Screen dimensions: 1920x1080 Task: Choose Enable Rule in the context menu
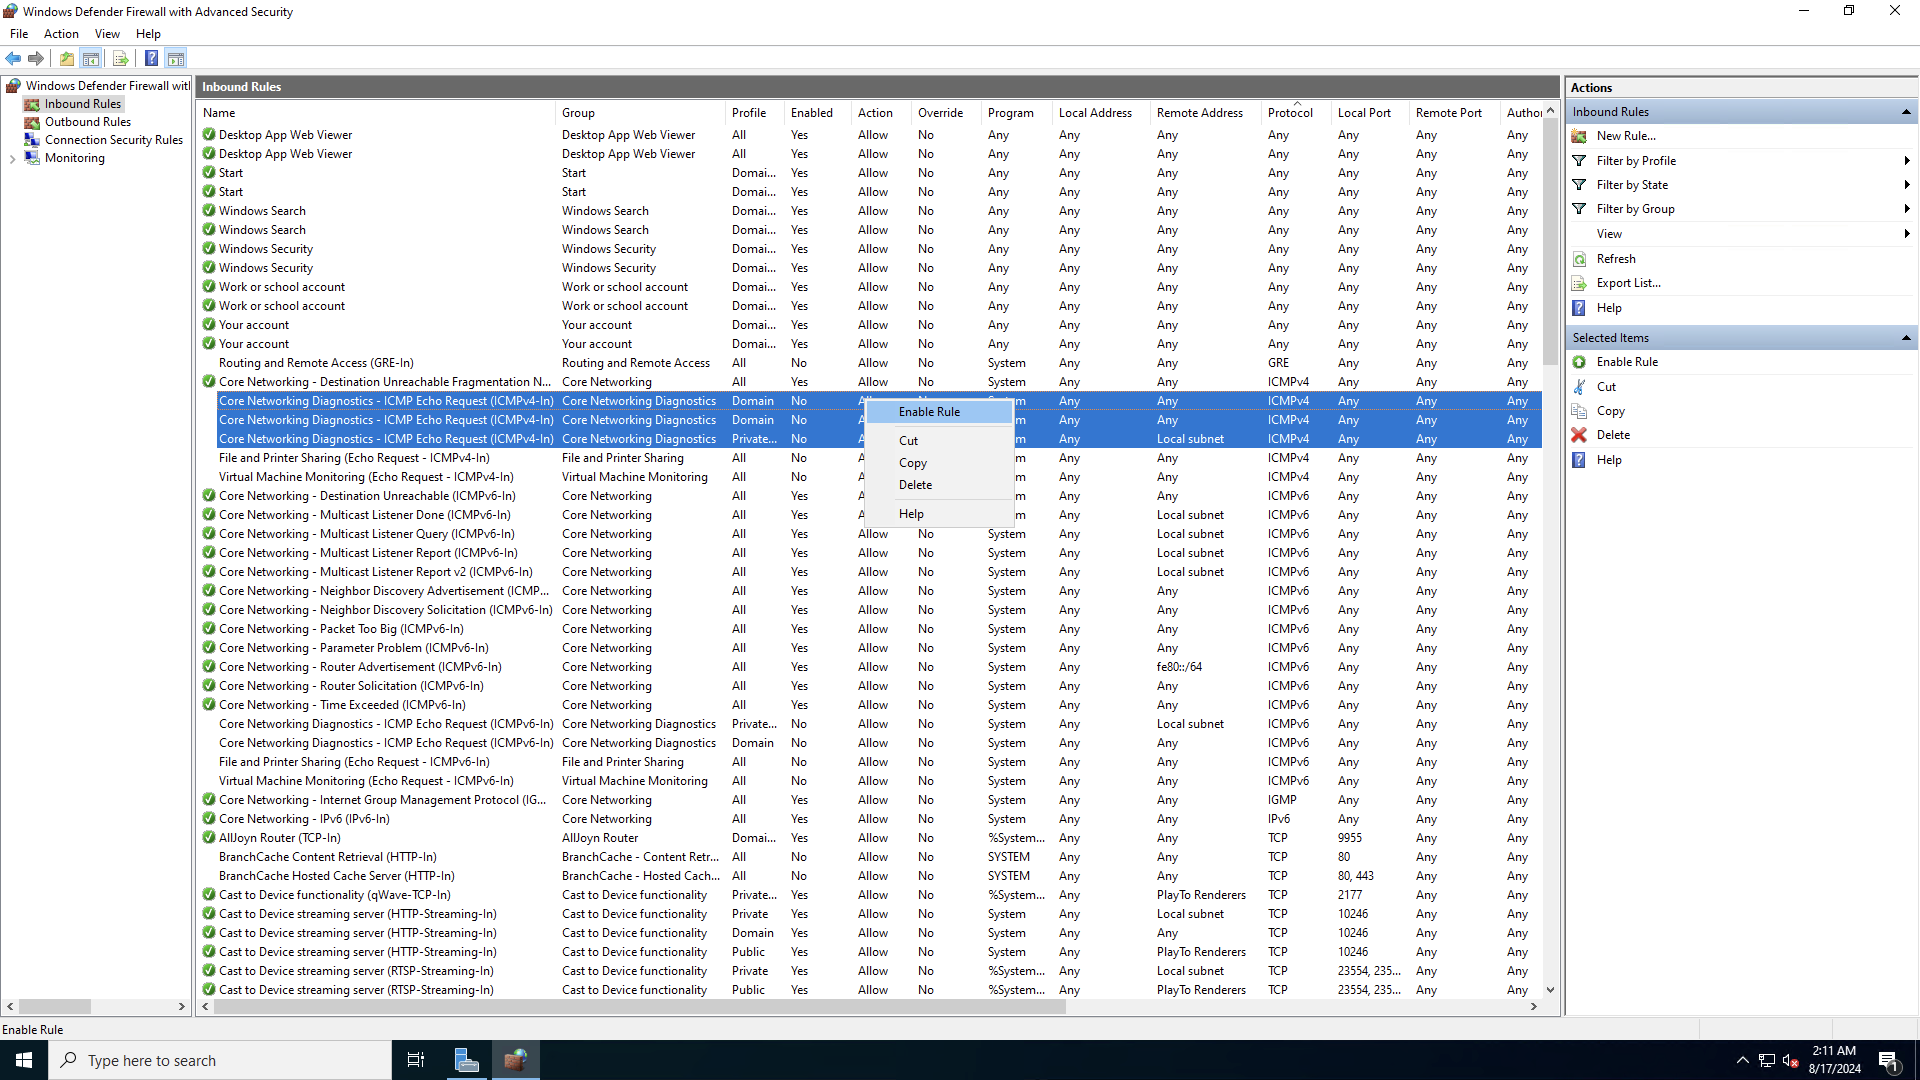point(939,412)
